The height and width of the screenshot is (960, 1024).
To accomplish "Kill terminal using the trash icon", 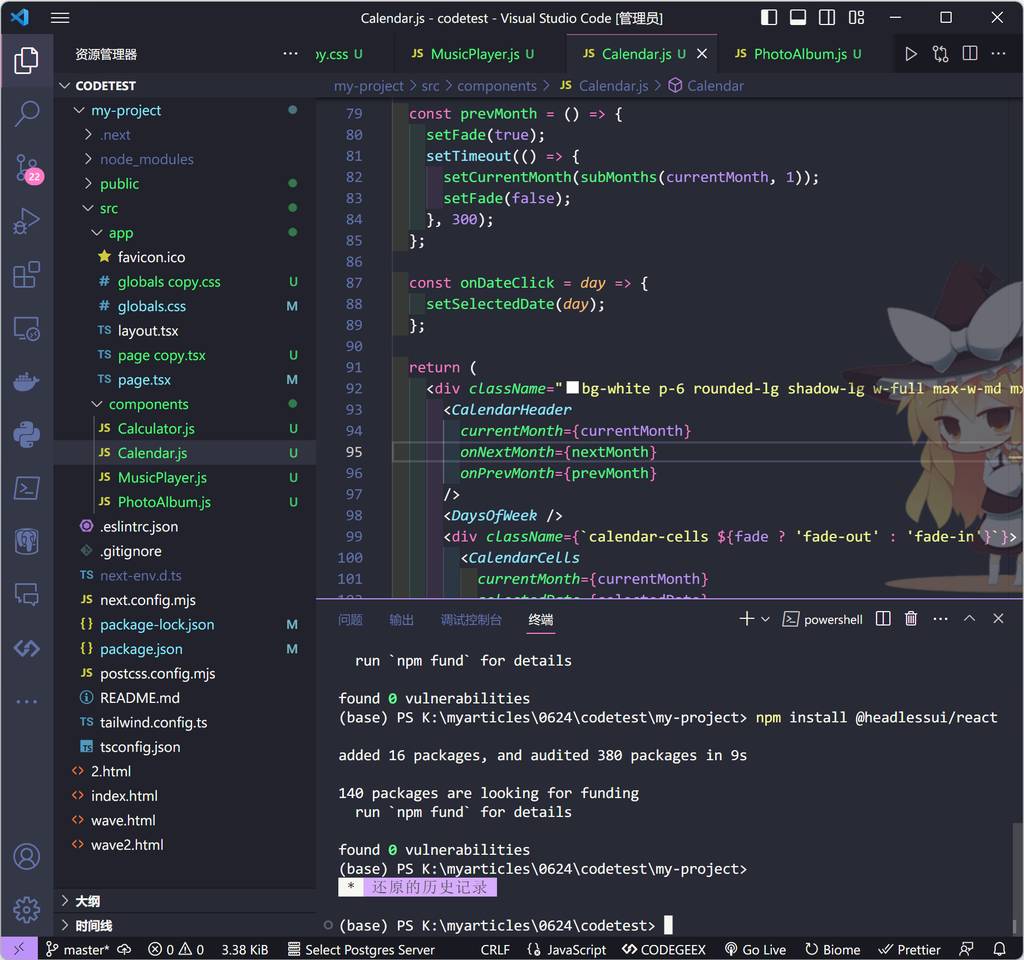I will [x=911, y=619].
